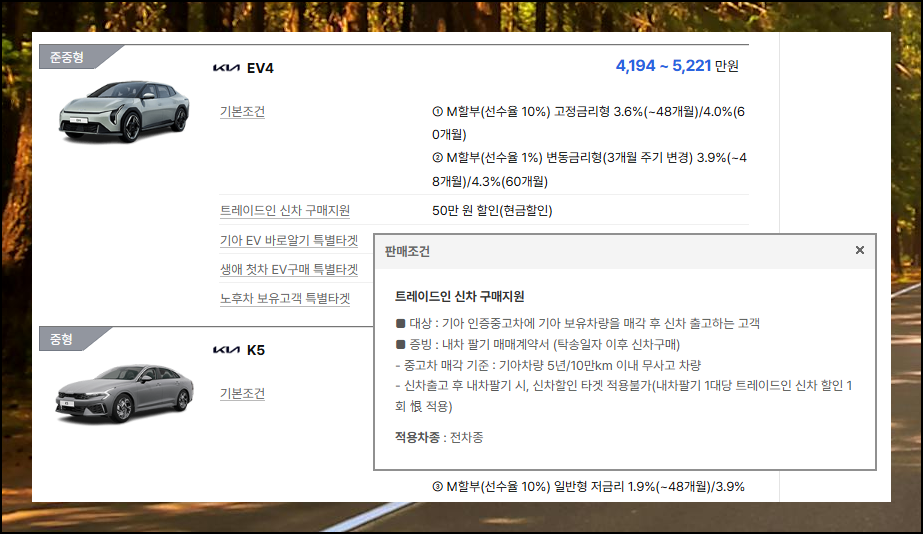923x534 pixels.
Task: Open the EV4 기본조건 link
Action: 243,111
